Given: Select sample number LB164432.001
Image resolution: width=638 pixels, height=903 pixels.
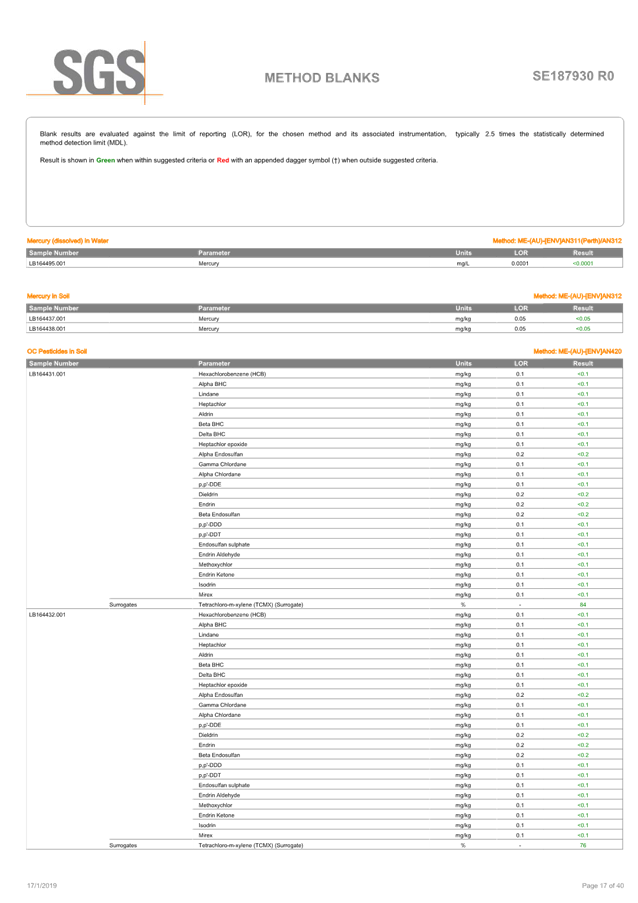Looking at the screenshot, I should 47,614.
